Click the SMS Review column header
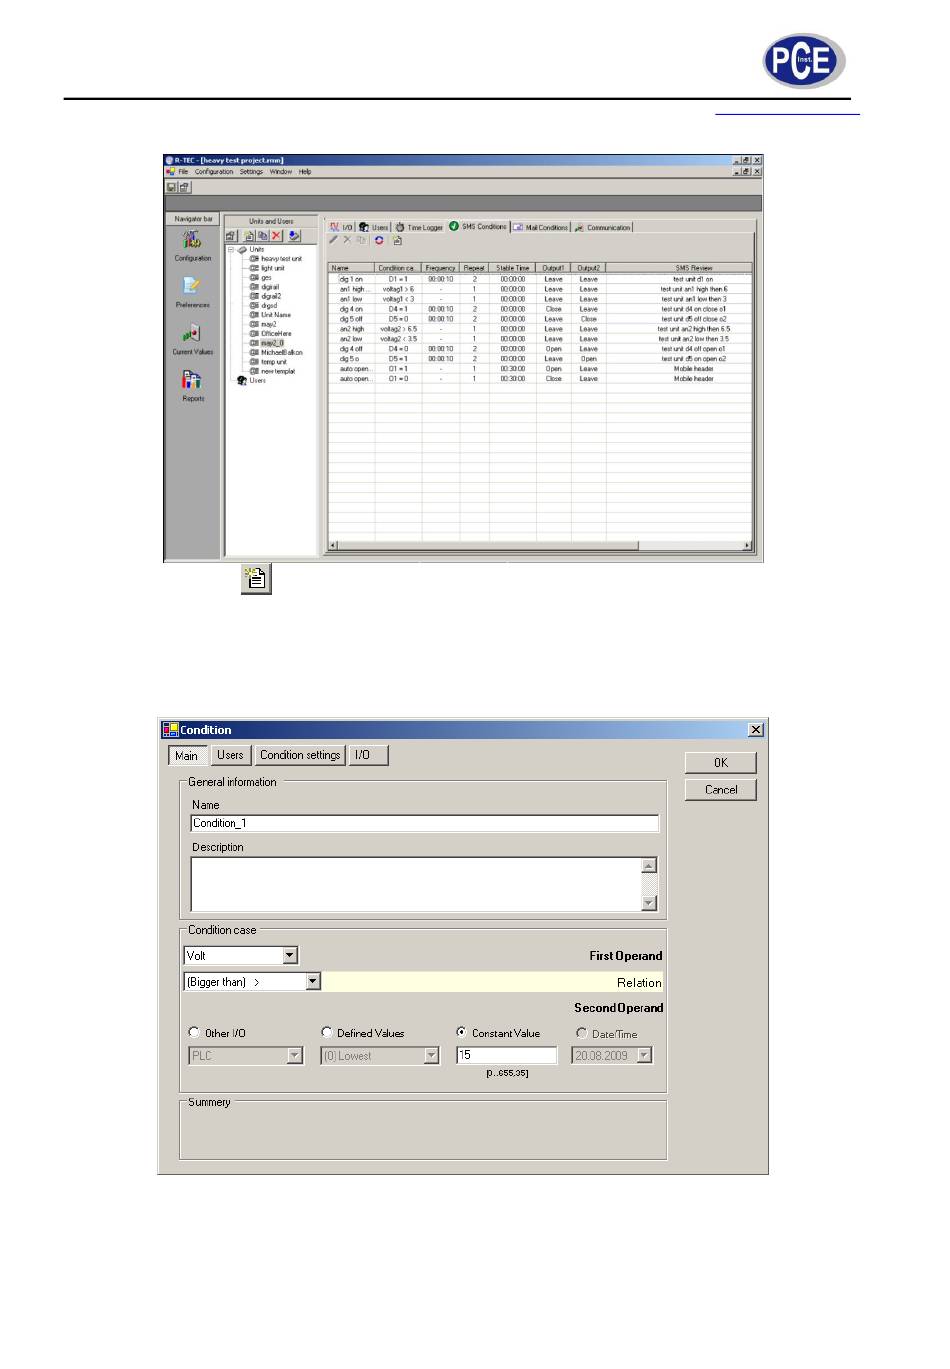 click(680, 268)
